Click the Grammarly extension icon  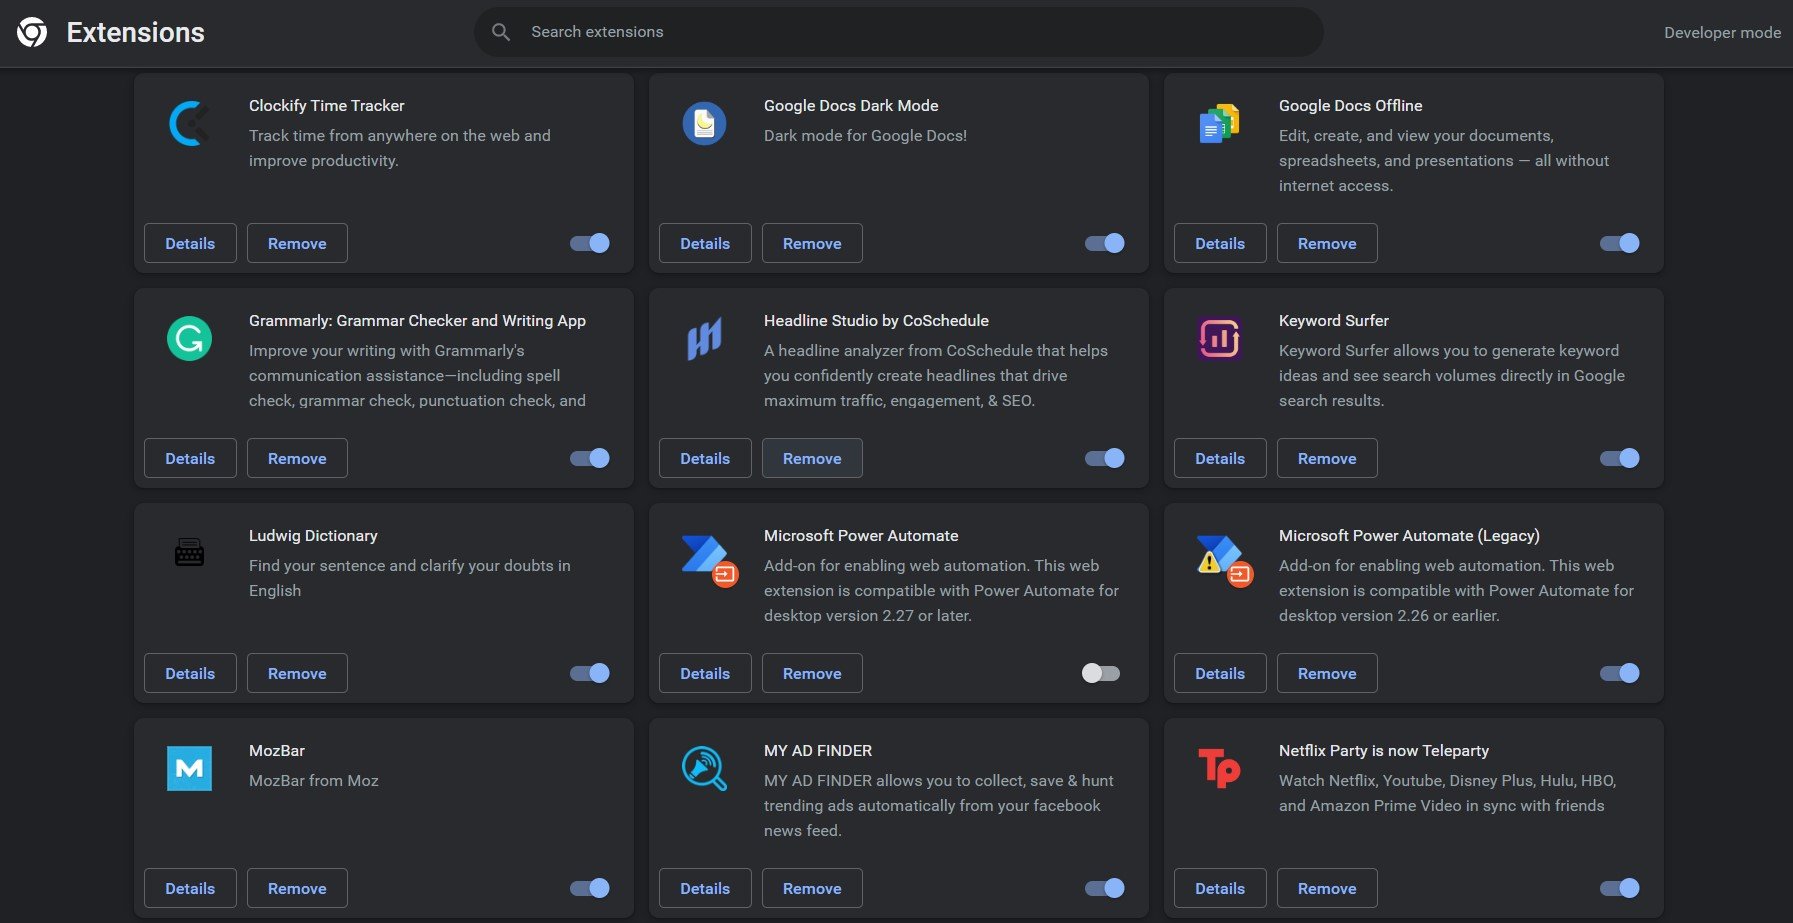click(189, 339)
